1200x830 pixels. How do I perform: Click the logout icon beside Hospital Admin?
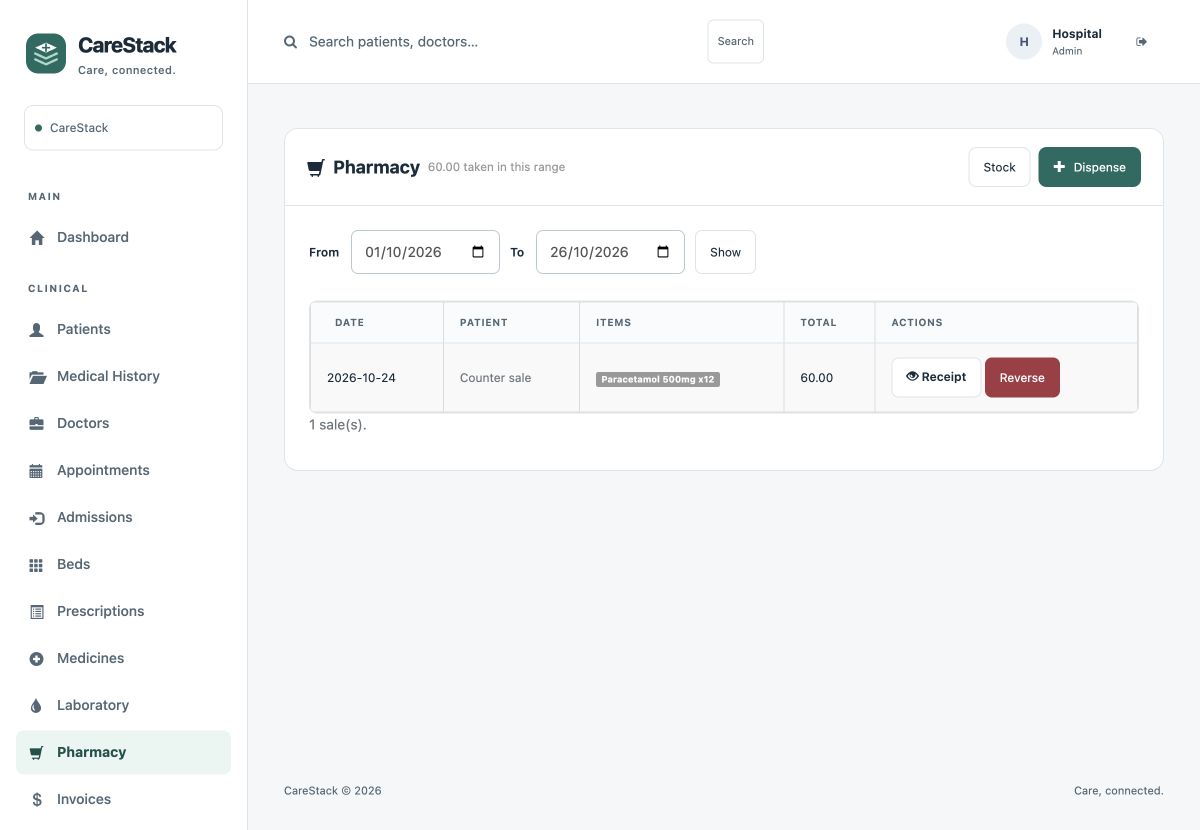(1141, 42)
